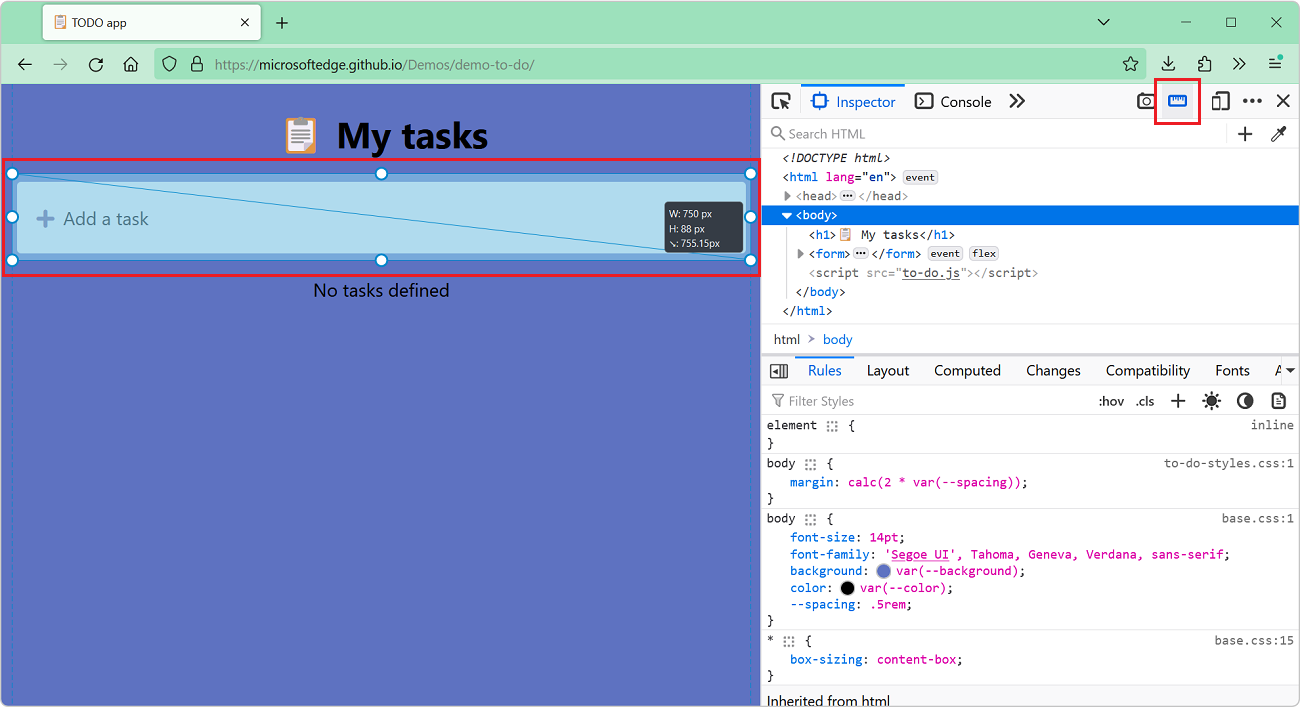Viewport: 1300px width, 707px height.
Task: Open the Computed sidebar tab
Action: coord(967,371)
